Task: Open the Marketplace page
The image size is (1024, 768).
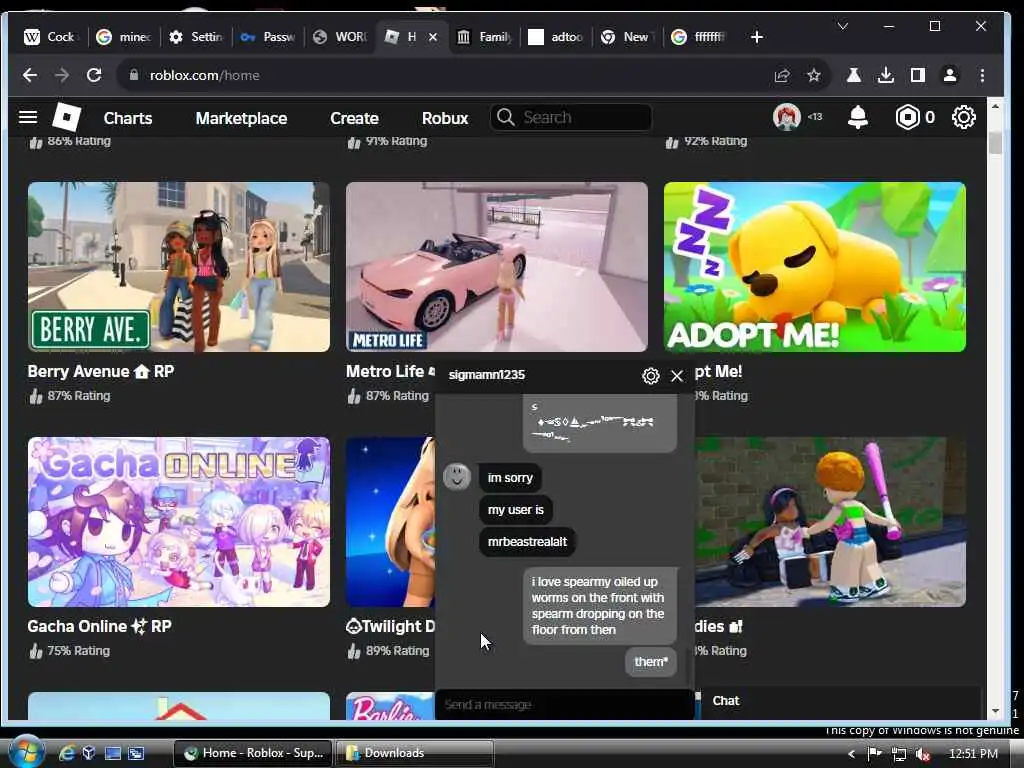Action: (x=241, y=118)
